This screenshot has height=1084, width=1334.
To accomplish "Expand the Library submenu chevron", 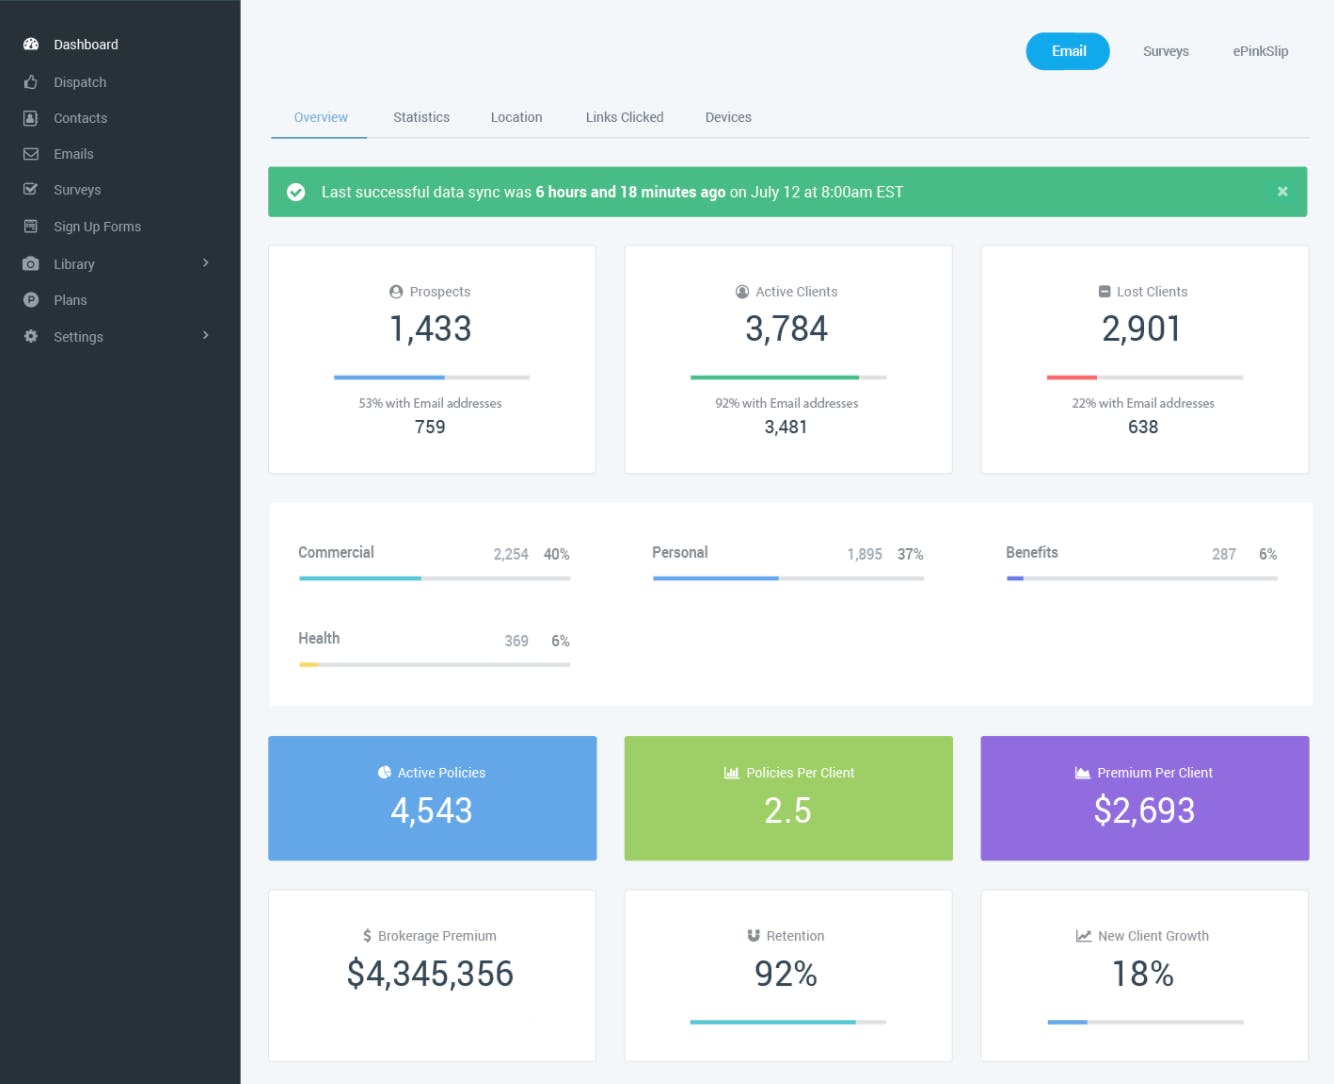I will click(206, 263).
